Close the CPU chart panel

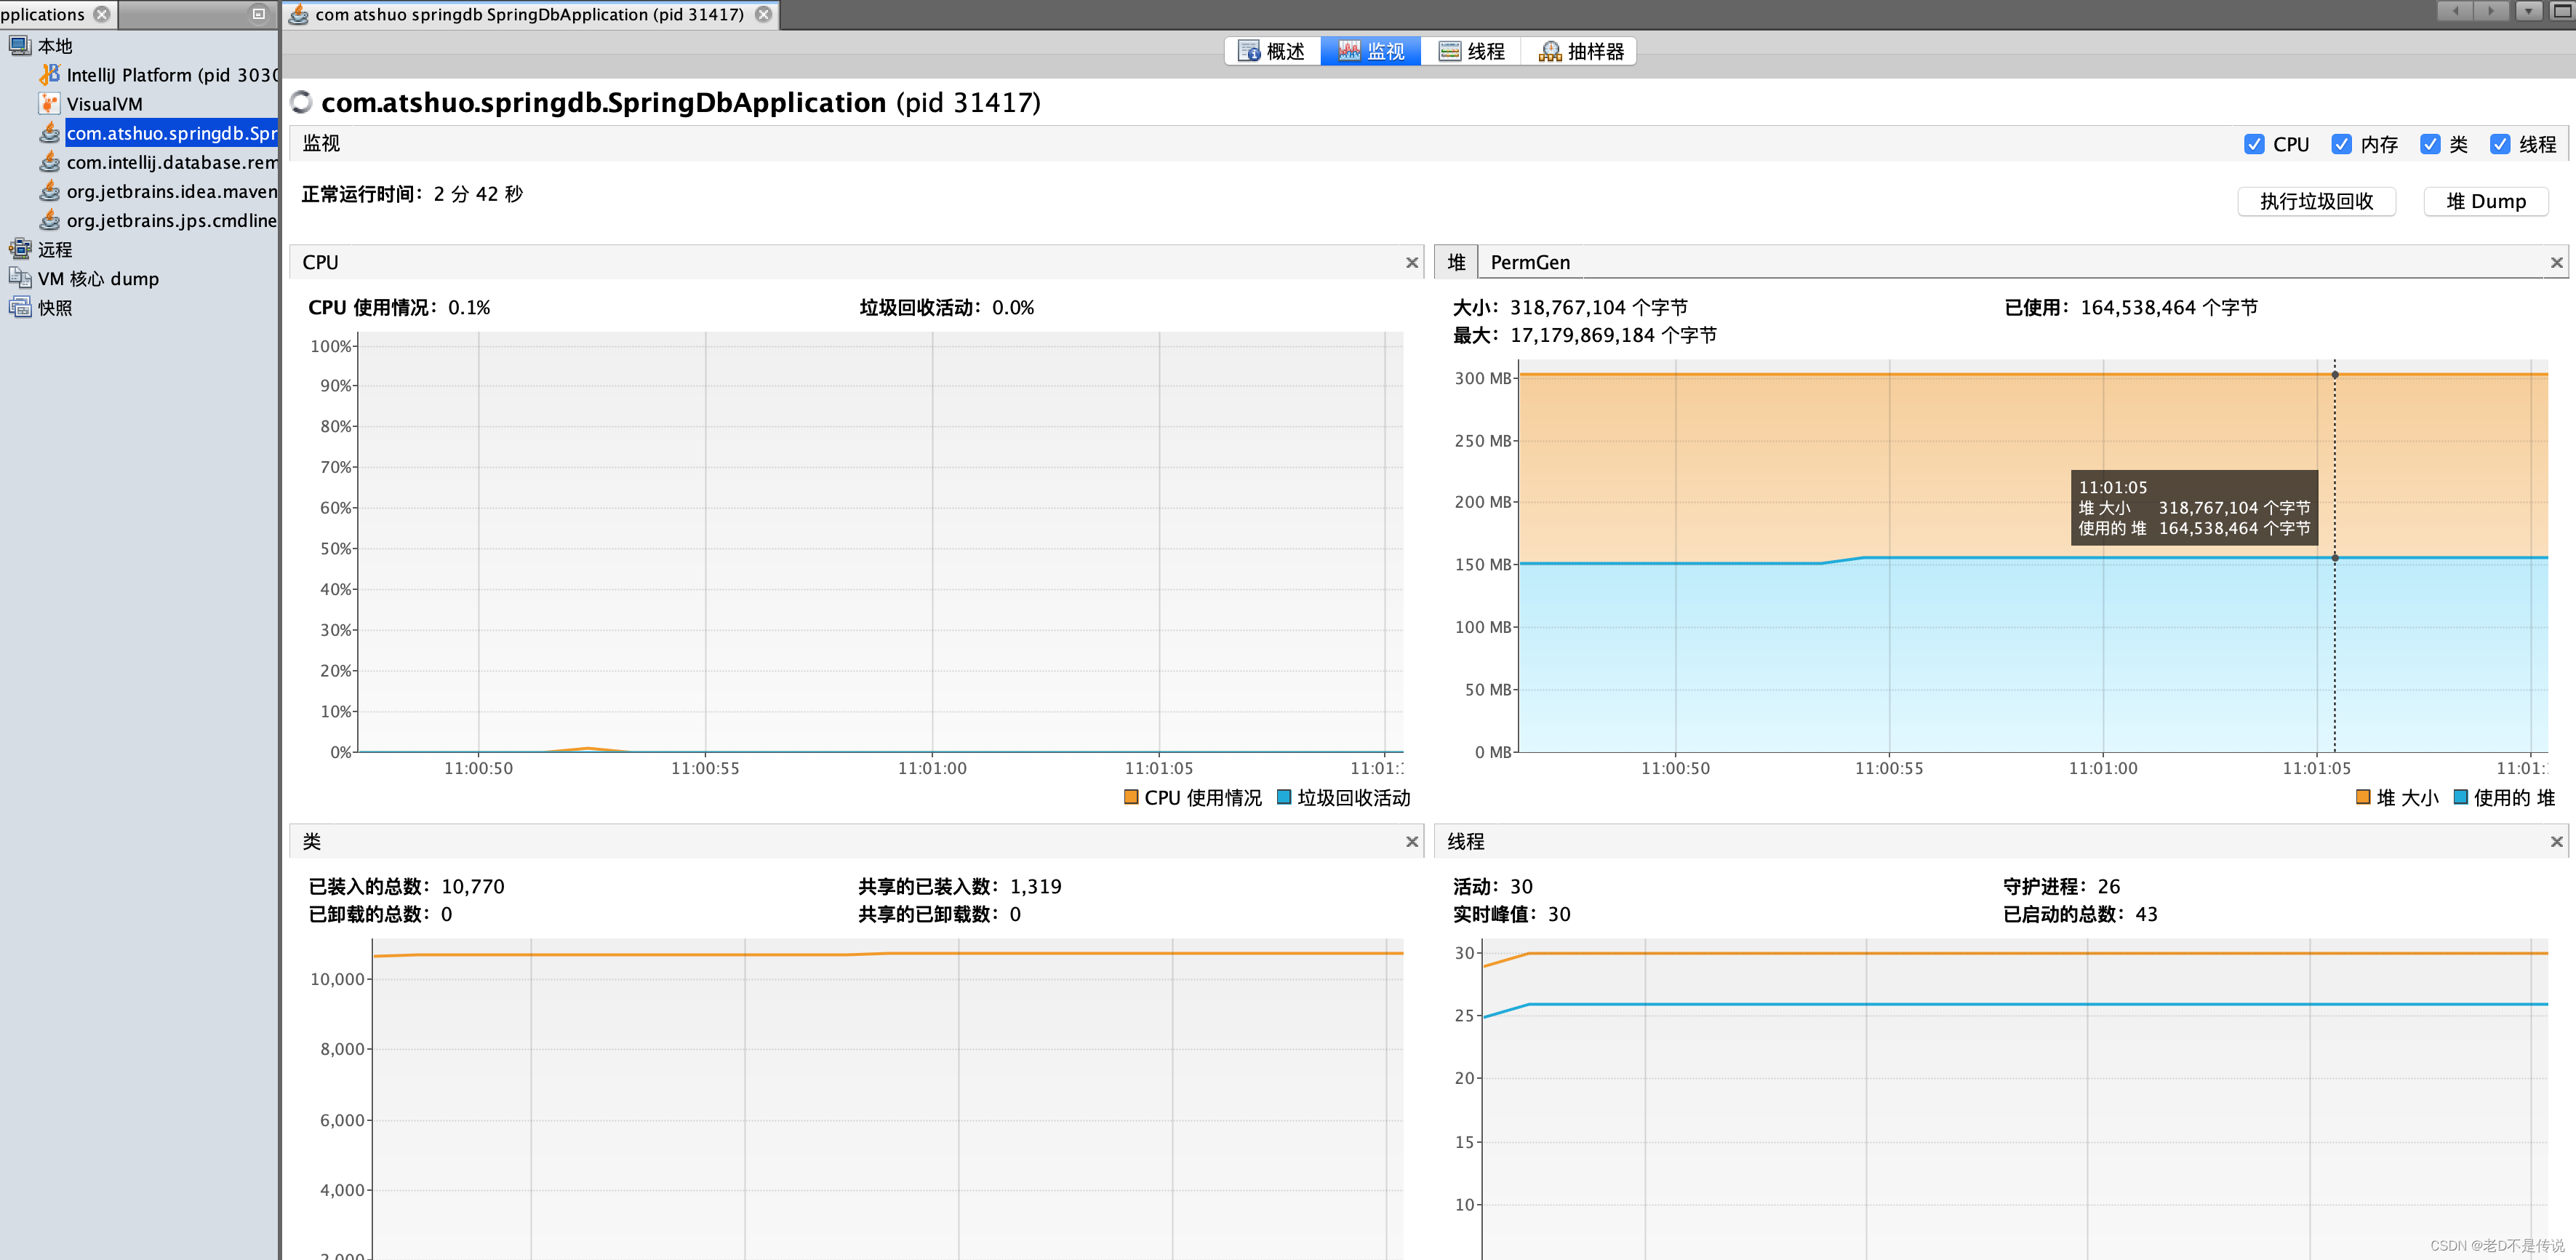pos(1412,263)
